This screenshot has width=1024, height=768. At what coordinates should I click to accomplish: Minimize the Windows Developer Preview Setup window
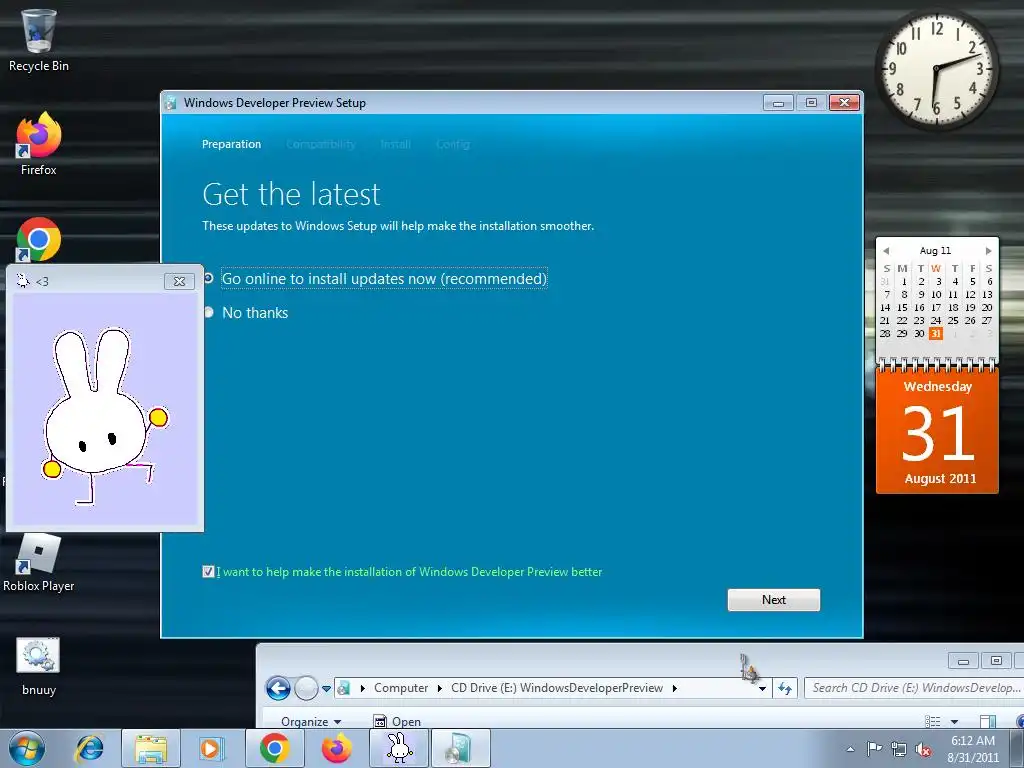click(x=778, y=103)
